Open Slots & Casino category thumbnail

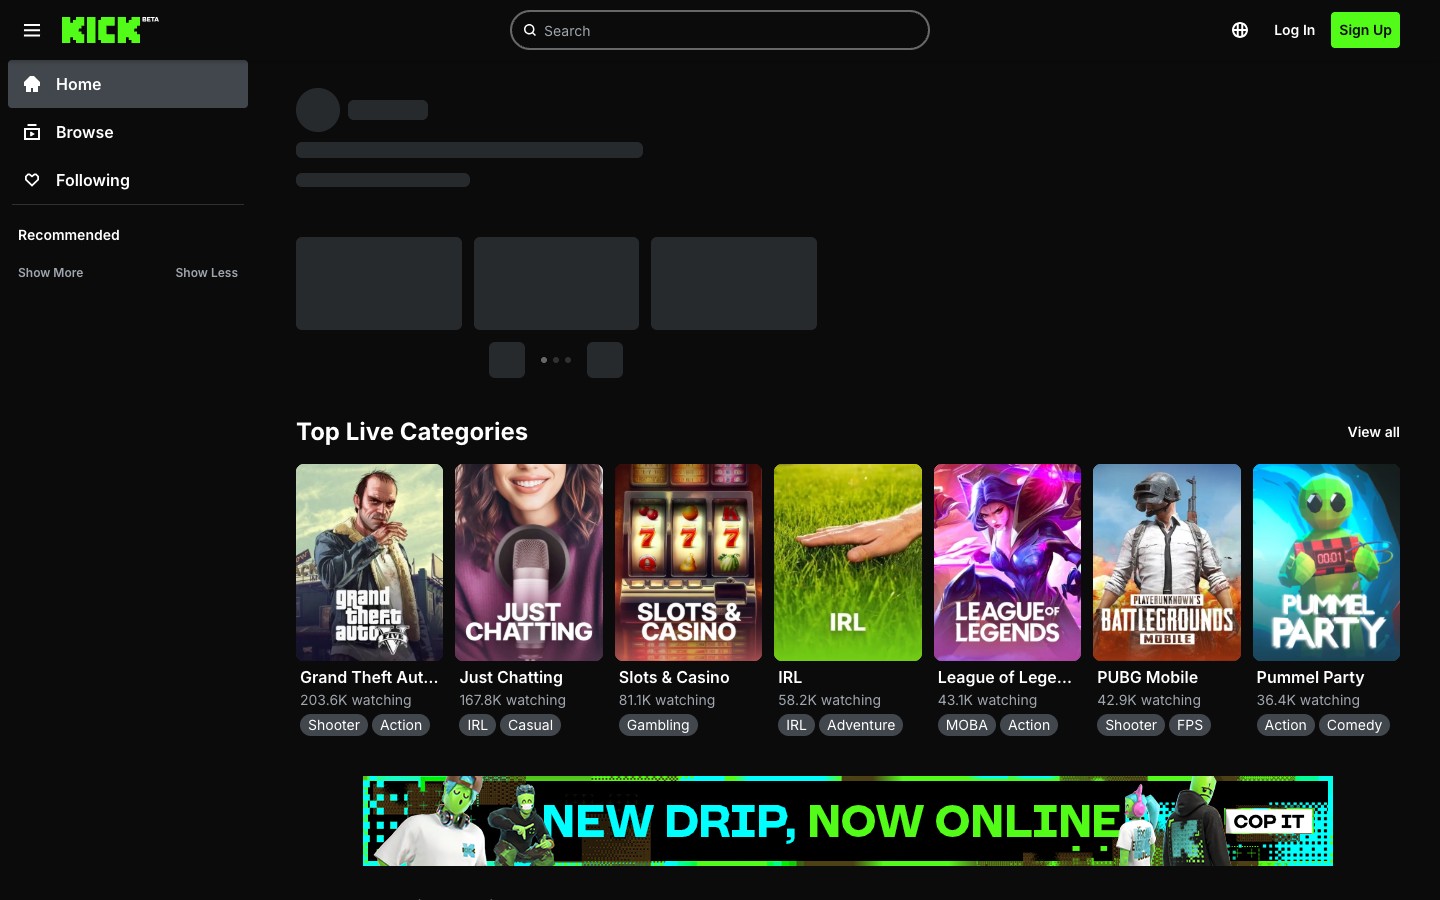click(x=688, y=562)
